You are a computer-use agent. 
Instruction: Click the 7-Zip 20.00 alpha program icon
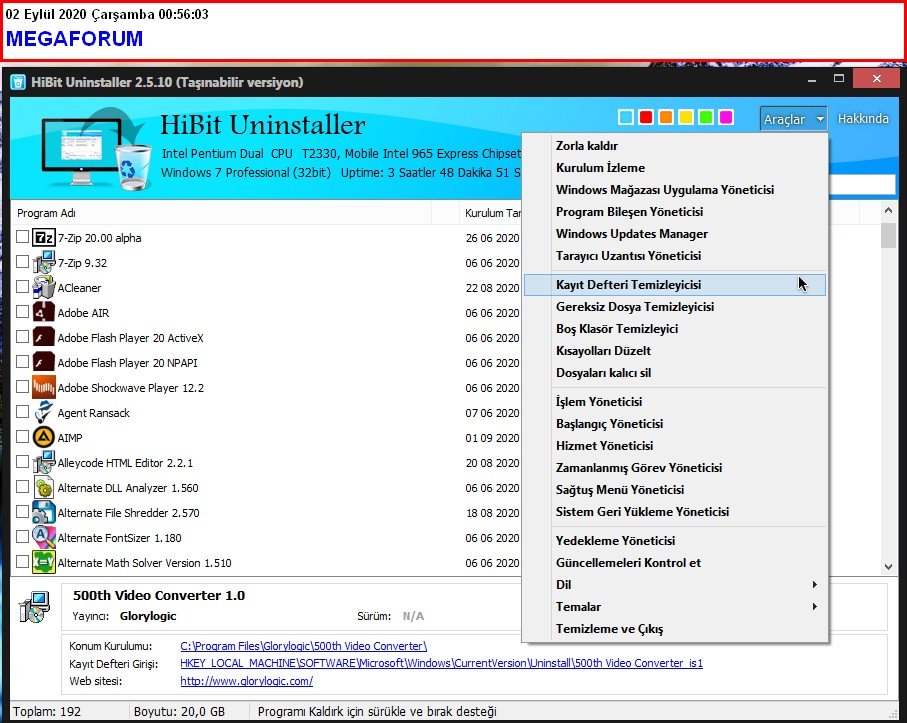pos(43,238)
